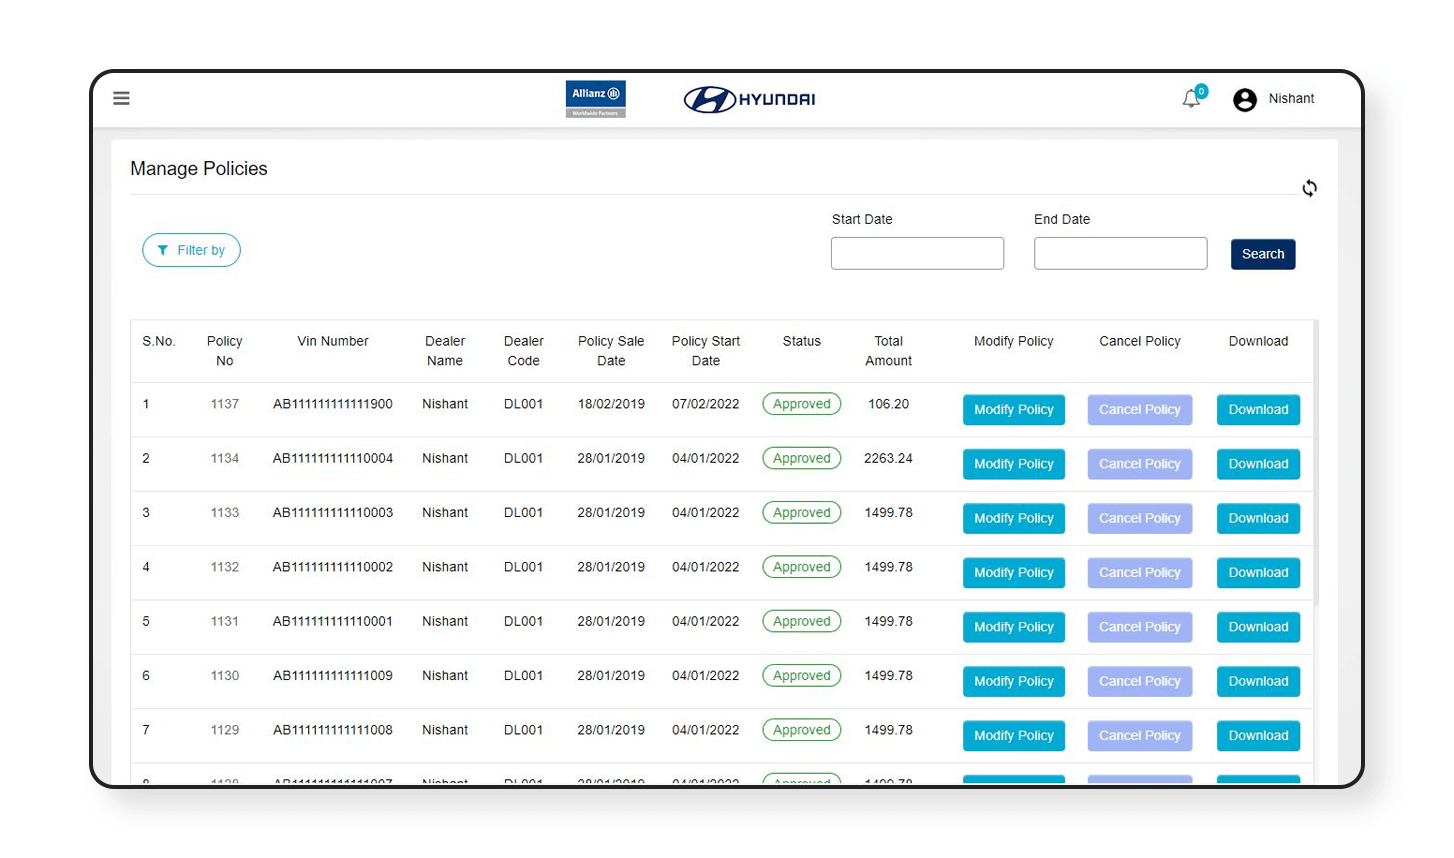The image size is (1454, 858).
Task: Click the Dealer Code column header
Action: [x=524, y=351]
